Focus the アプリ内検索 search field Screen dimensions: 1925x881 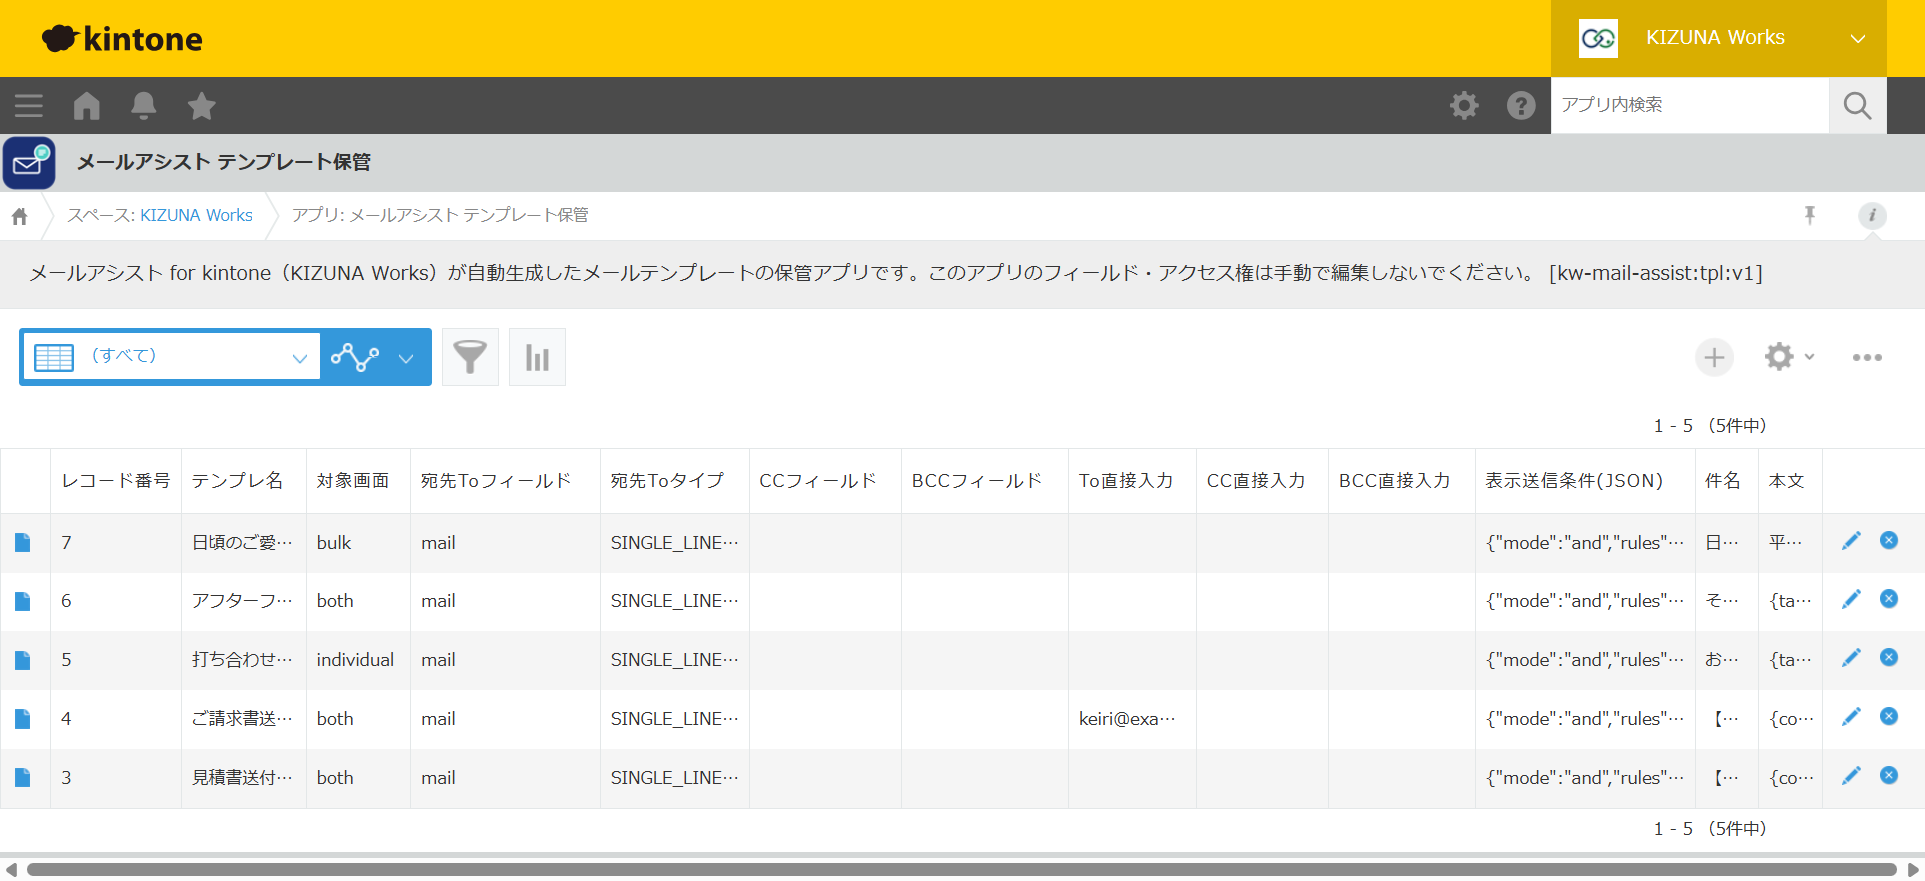[x=1689, y=105]
